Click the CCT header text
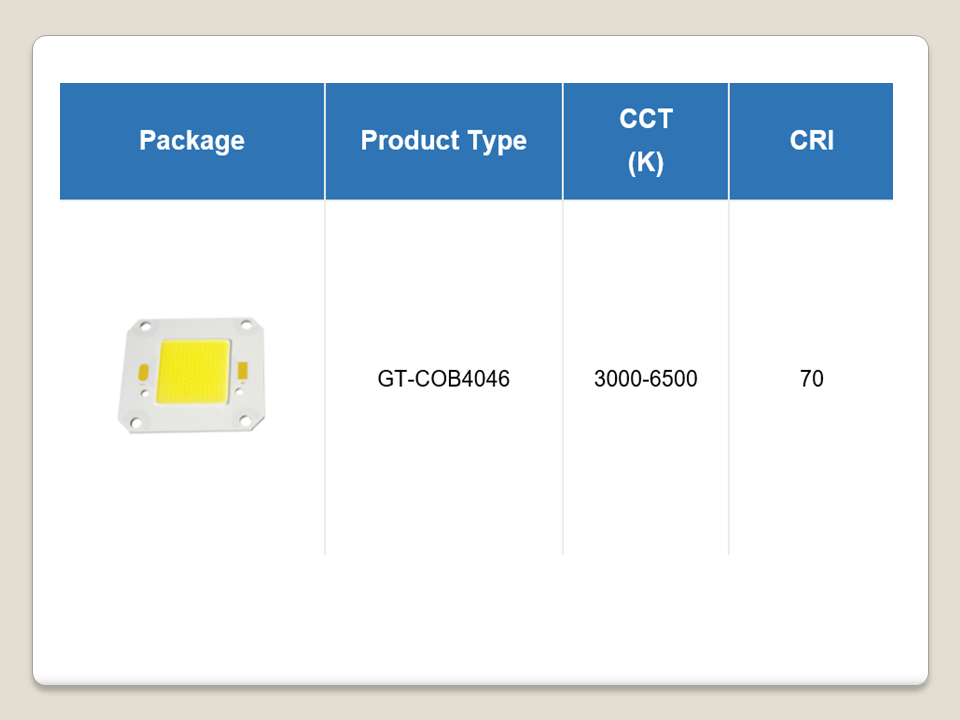 pyautogui.click(x=645, y=119)
